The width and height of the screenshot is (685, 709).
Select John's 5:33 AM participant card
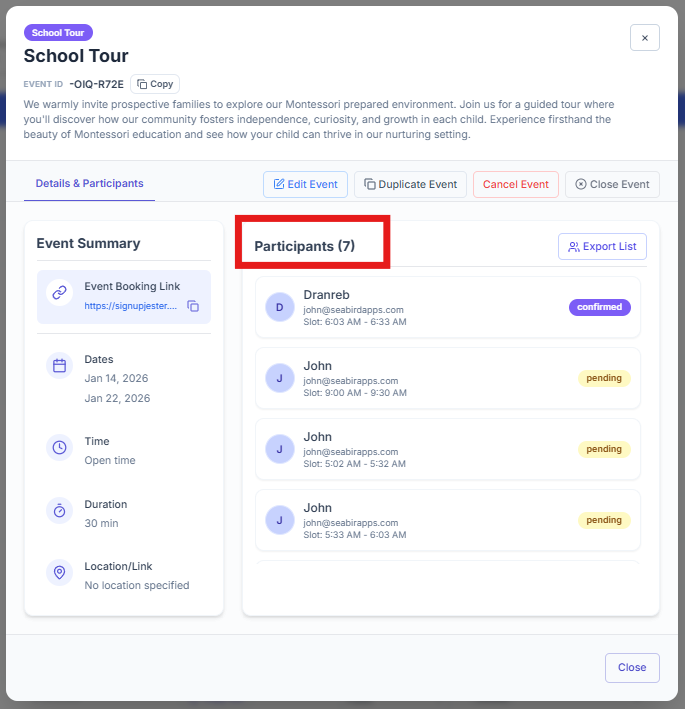coord(448,520)
